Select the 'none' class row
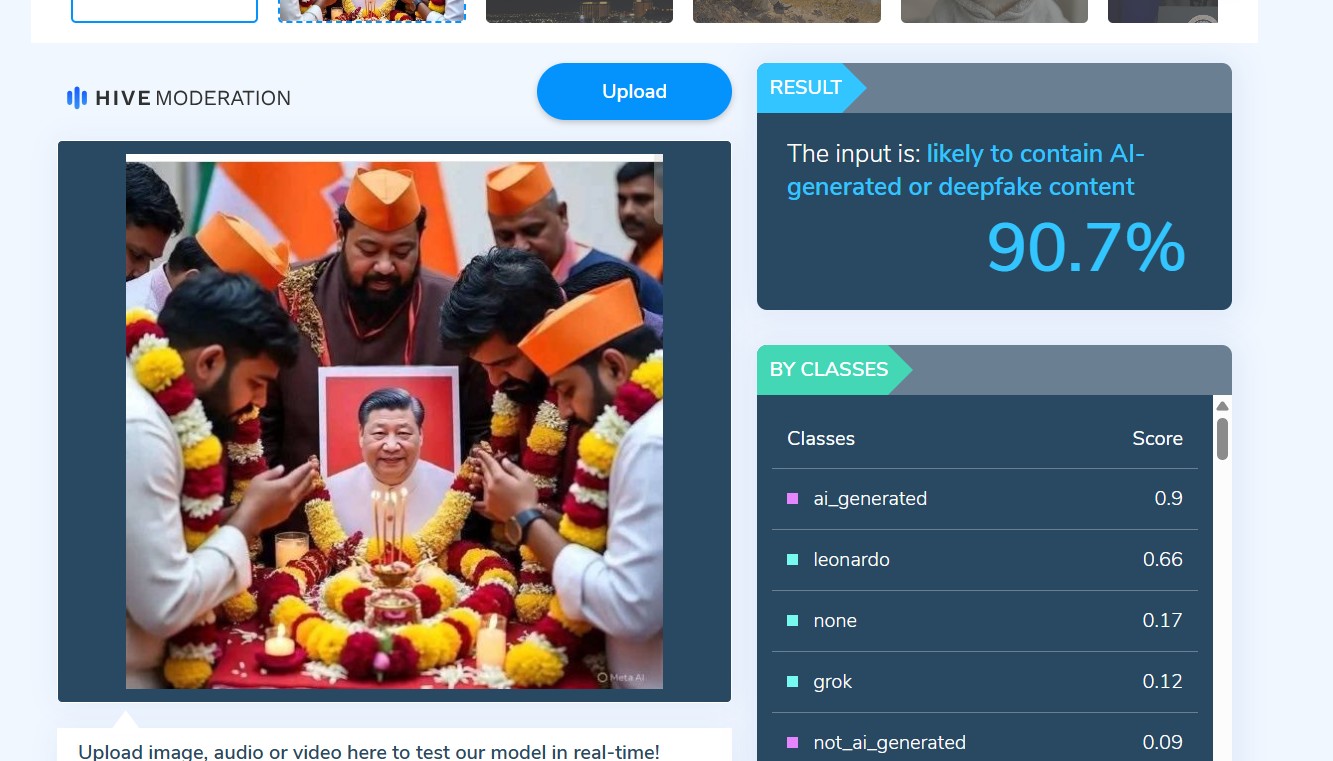1333x761 pixels. (x=985, y=621)
